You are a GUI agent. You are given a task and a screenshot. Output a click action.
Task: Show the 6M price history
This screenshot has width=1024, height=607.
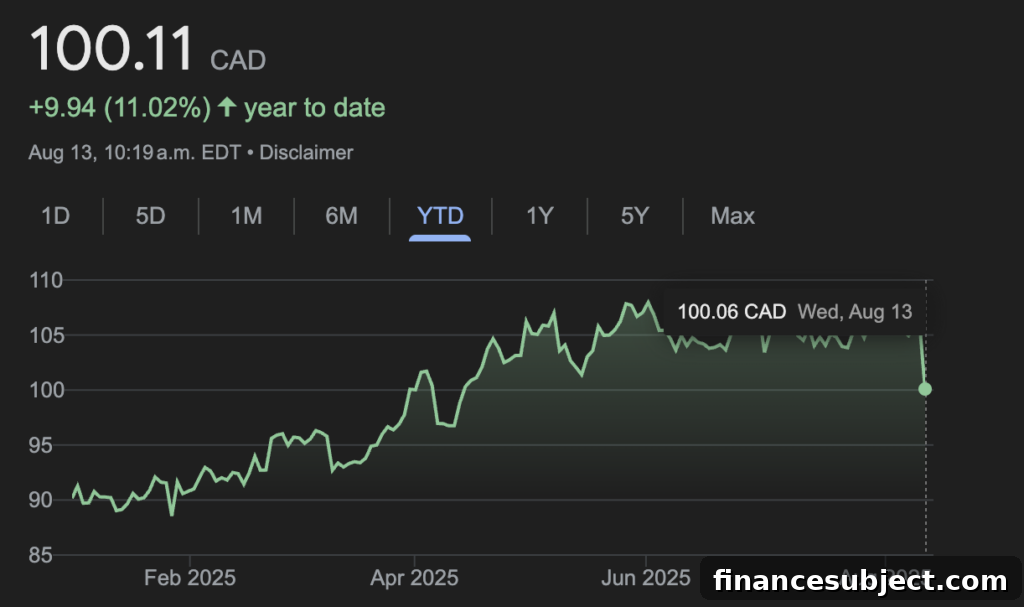[342, 216]
